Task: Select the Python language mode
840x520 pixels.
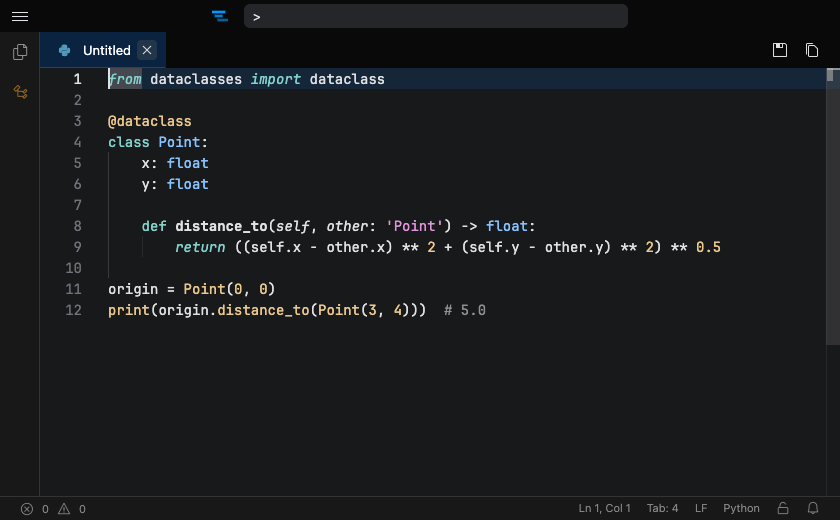Action: tap(741, 508)
